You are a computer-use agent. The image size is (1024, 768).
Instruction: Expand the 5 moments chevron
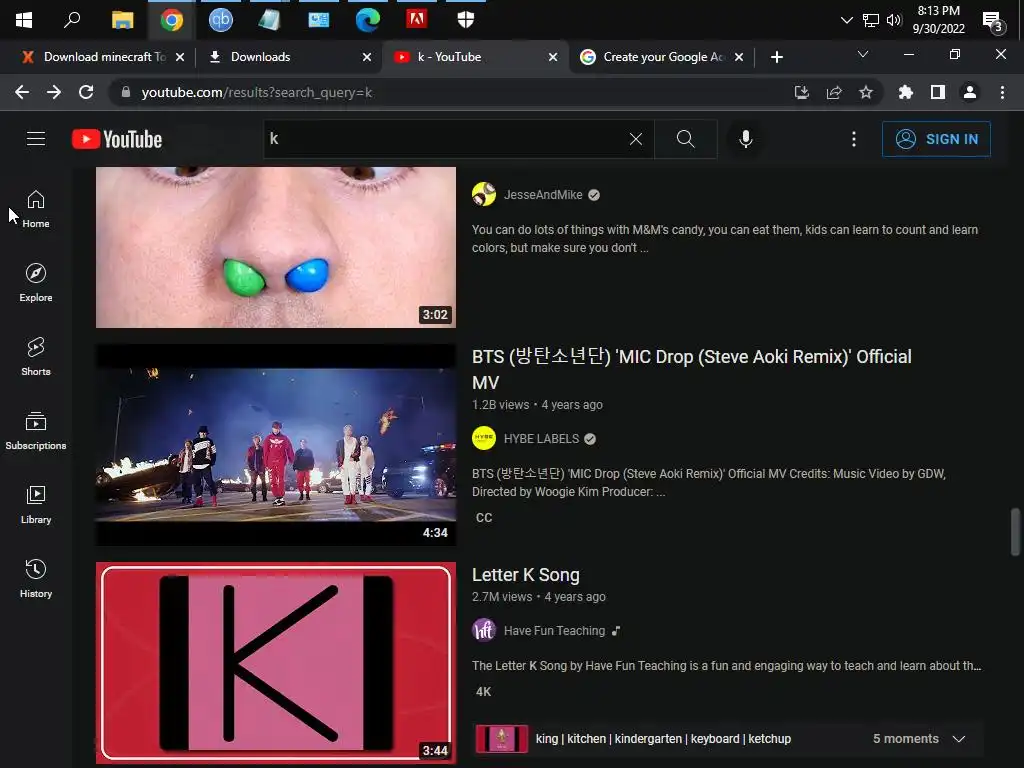(x=958, y=739)
